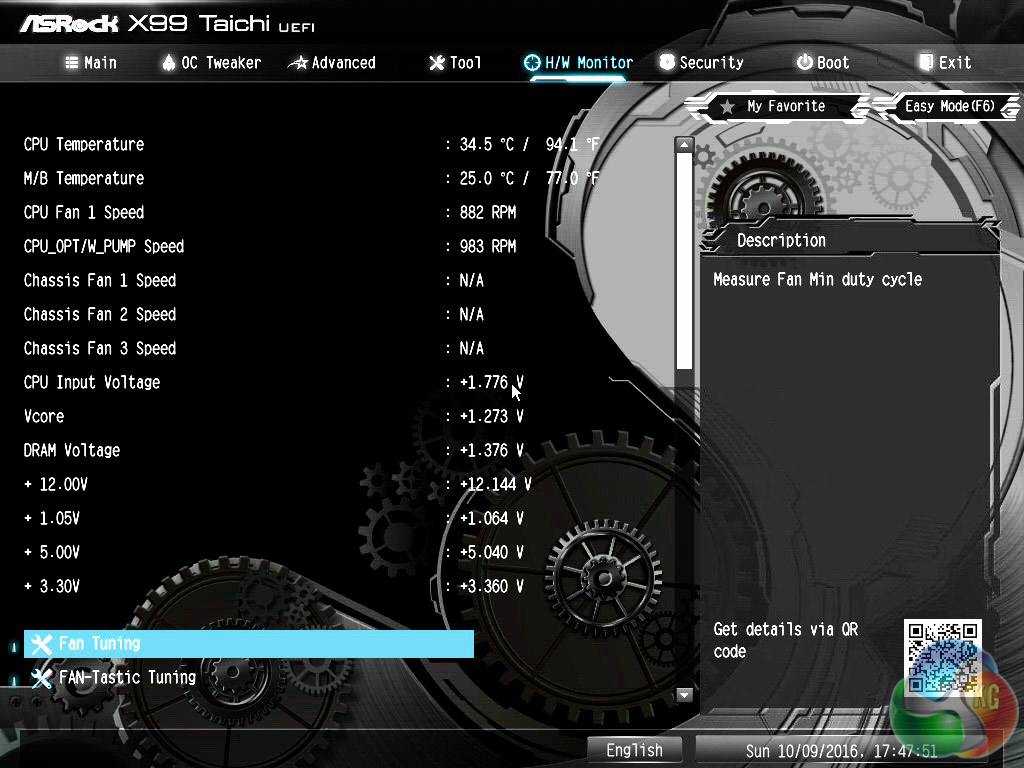The width and height of the screenshot is (1024, 768).
Task: Click the Exit door icon
Action: 926,62
